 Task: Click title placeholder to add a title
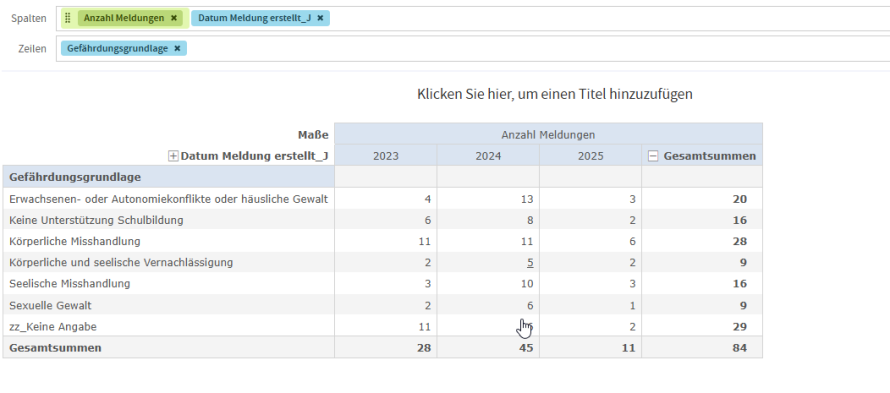pyautogui.click(x=555, y=94)
